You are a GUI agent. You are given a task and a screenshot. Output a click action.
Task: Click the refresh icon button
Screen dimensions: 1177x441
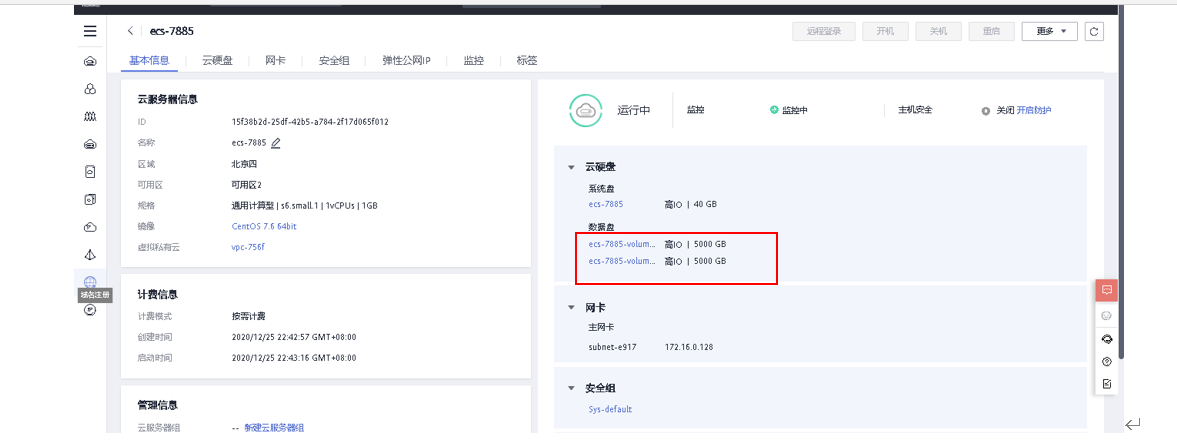(x=1095, y=31)
